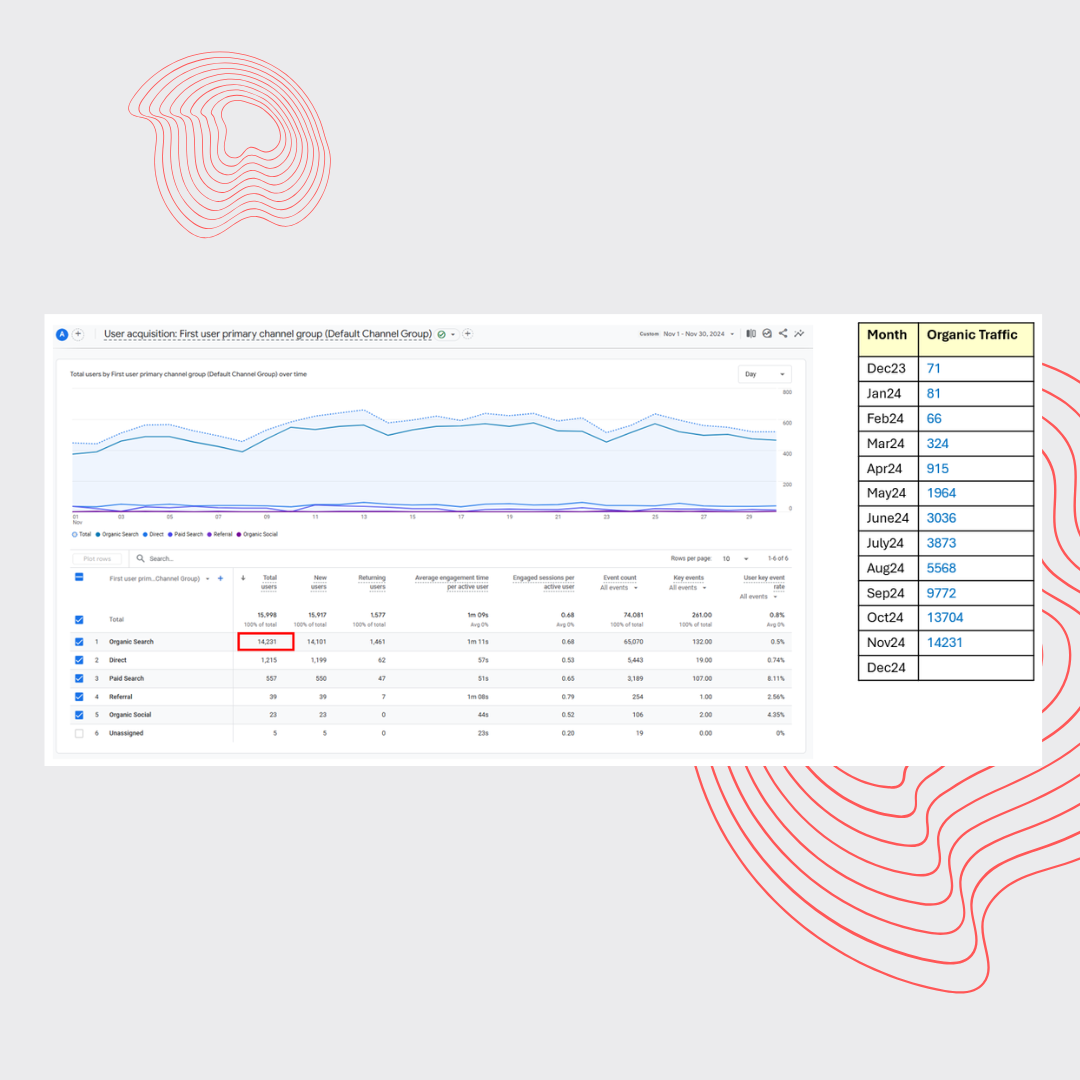Screen dimensions: 1080x1080
Task: Sort by the Returning users column header
Action: 371,582
